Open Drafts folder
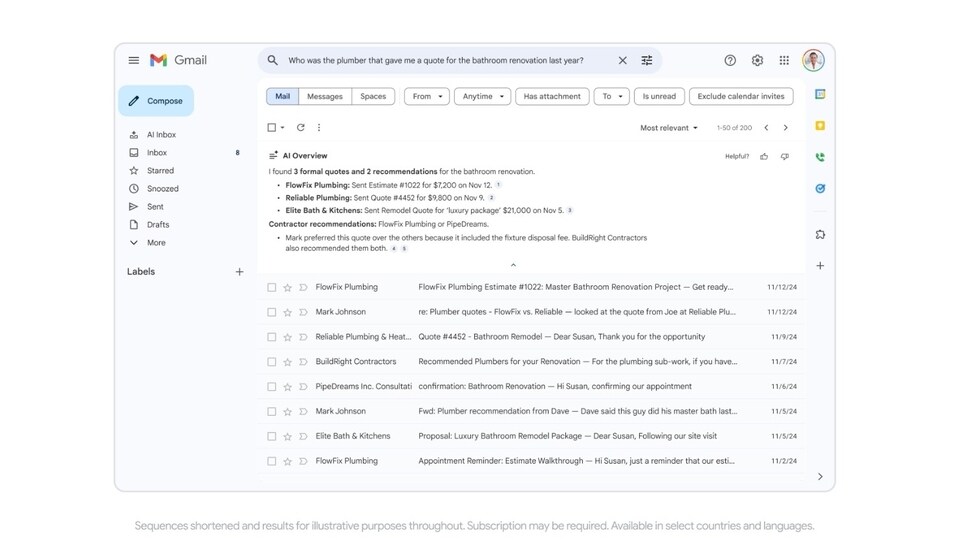This screenshot has height=540, width=960. point(158,225)
